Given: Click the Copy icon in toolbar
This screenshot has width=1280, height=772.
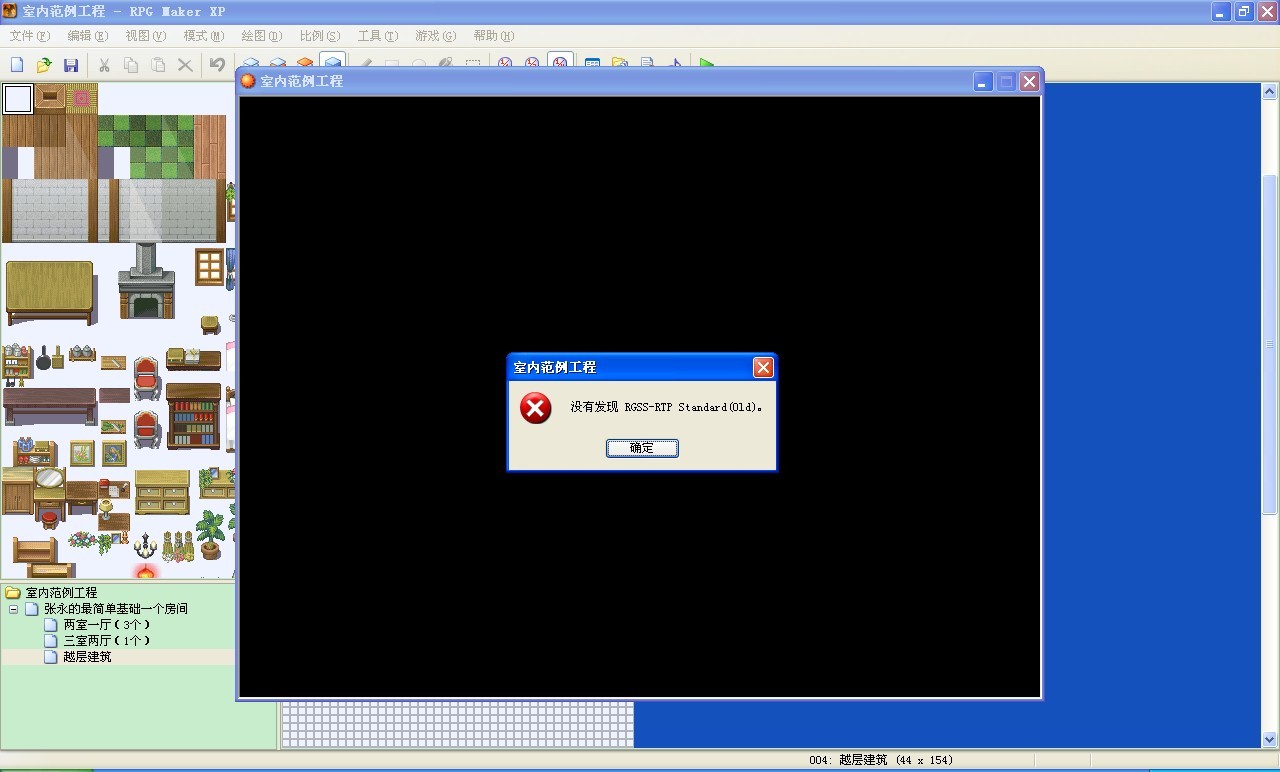Looking at the screenshot, I should click(x=131, y=65).
